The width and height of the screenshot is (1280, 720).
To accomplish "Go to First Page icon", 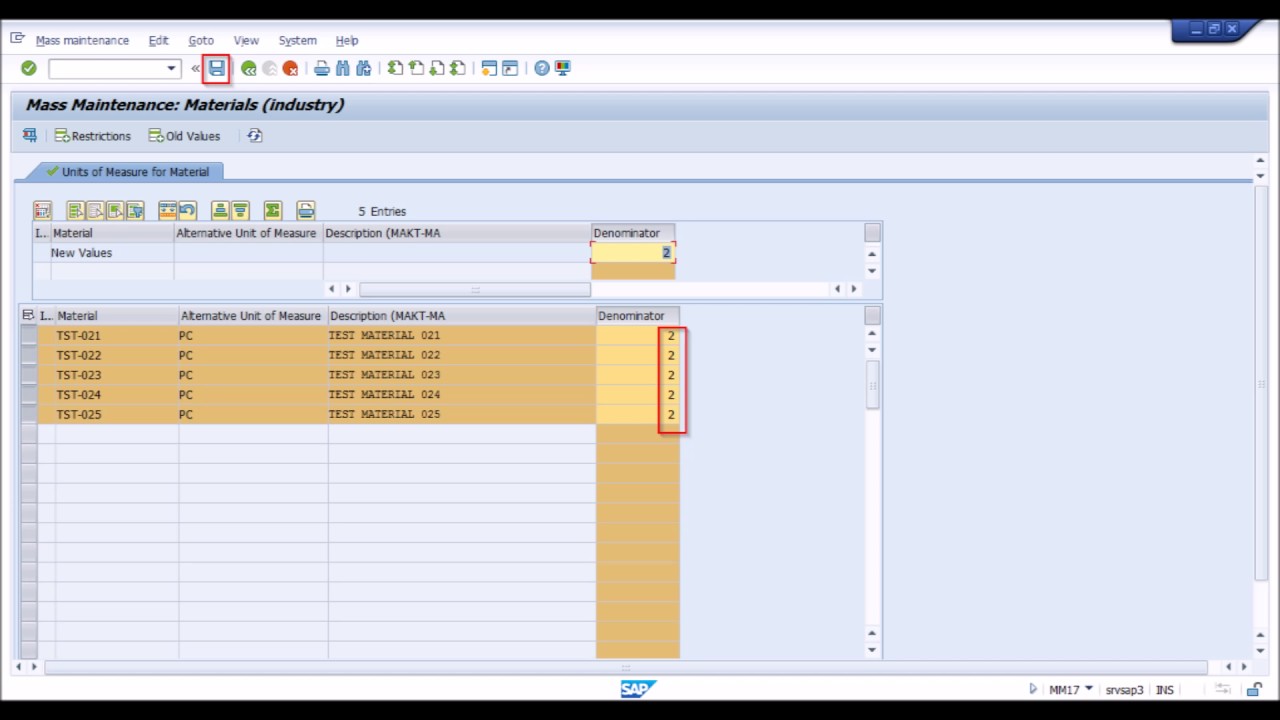I will point(395,68).
